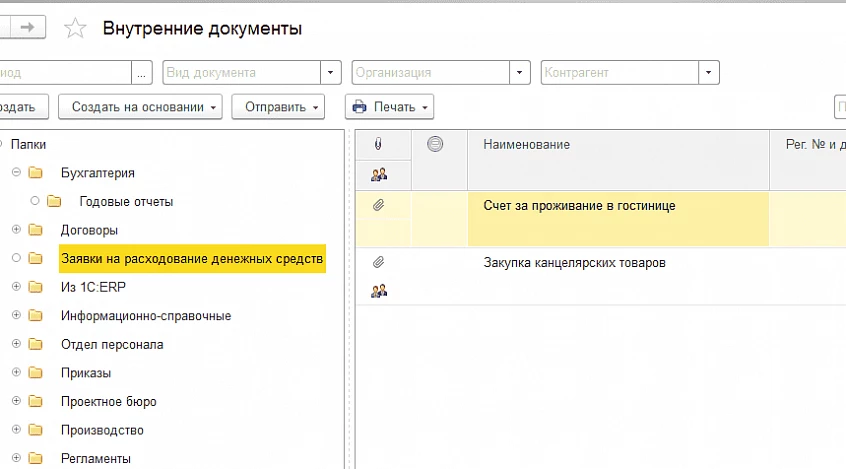Click the Из 1С:ERP folder icon
Image resolution: width=846 pixels, height=469 pixels.
(x=36, y=287)
